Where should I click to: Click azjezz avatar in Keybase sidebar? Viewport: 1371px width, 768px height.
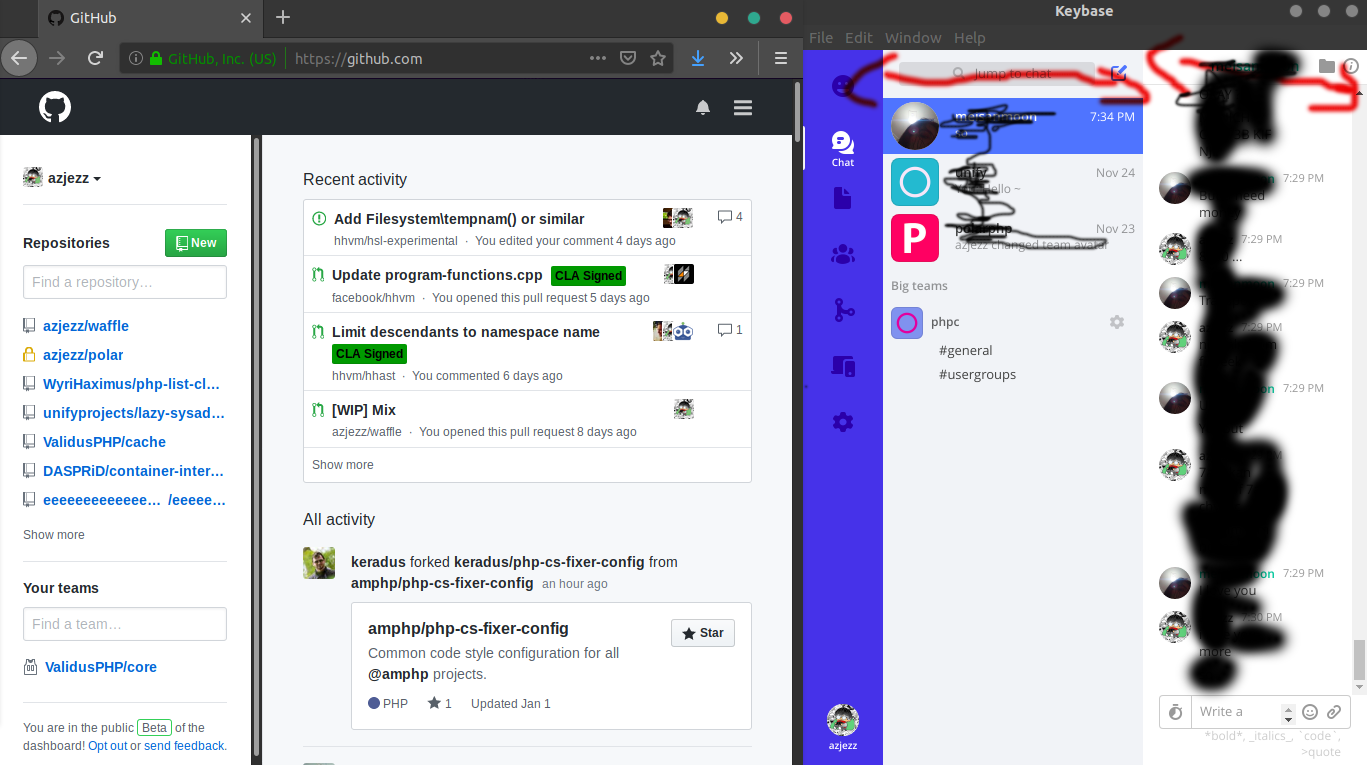(843, 720)
